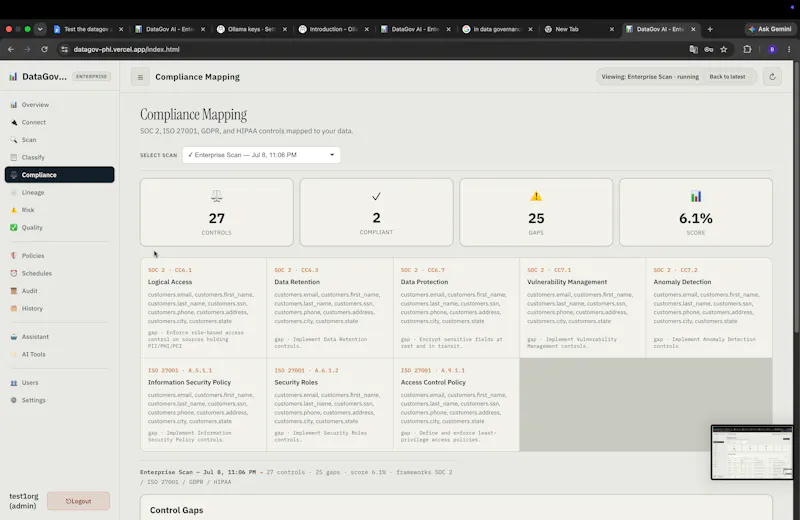This screenshot has height=520, width=800.
Task: Click the warning icon on Gaps card
Action: 536,196
